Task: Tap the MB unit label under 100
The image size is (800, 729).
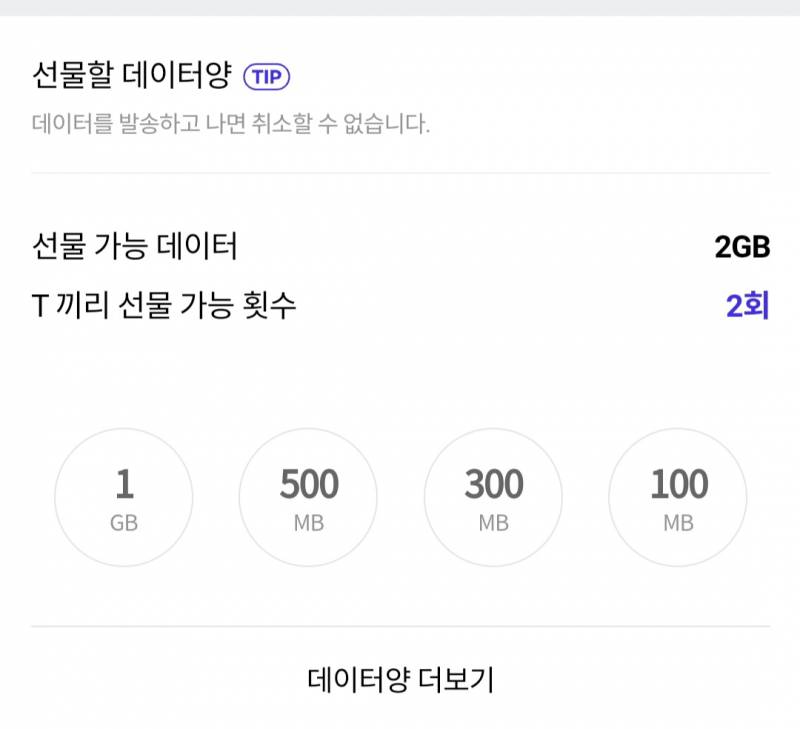Action: [x=678, y=523]
